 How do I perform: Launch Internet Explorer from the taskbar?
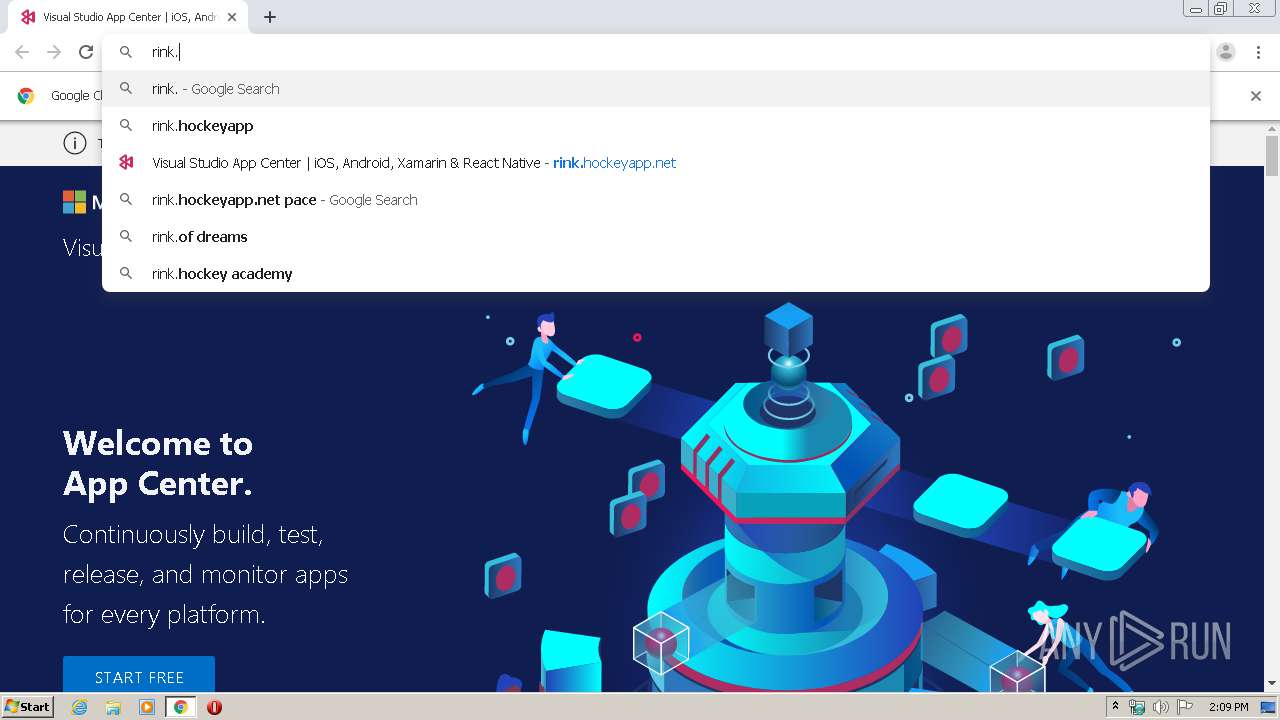80,707
